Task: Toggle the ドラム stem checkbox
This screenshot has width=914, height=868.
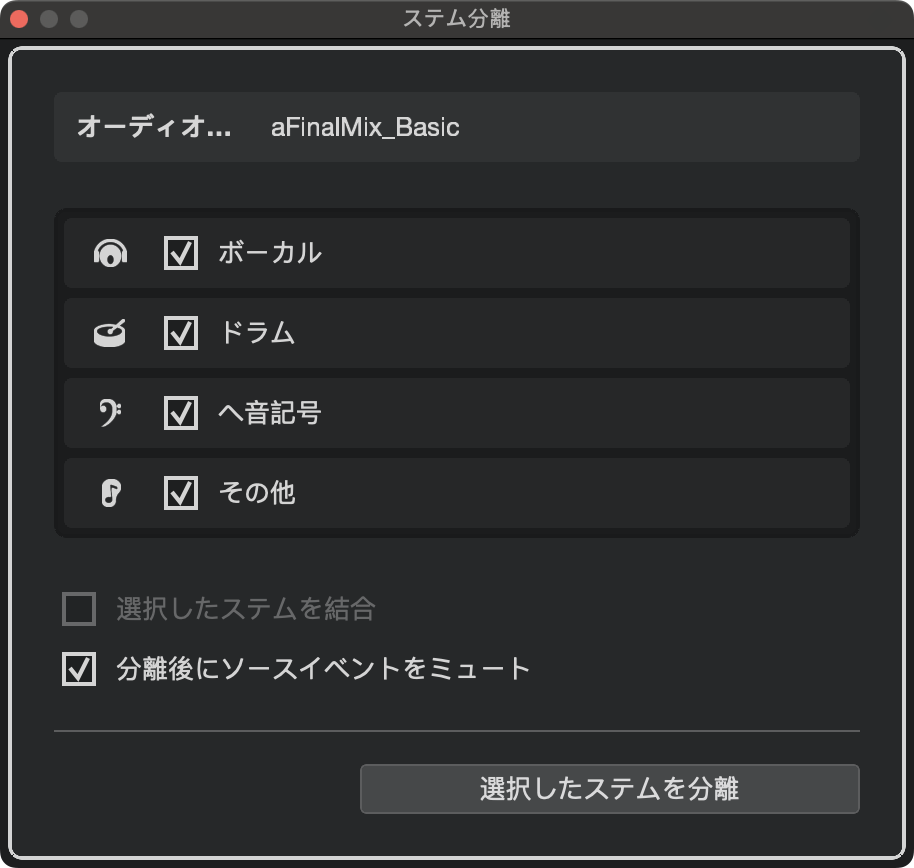Action: coord(181,333)
